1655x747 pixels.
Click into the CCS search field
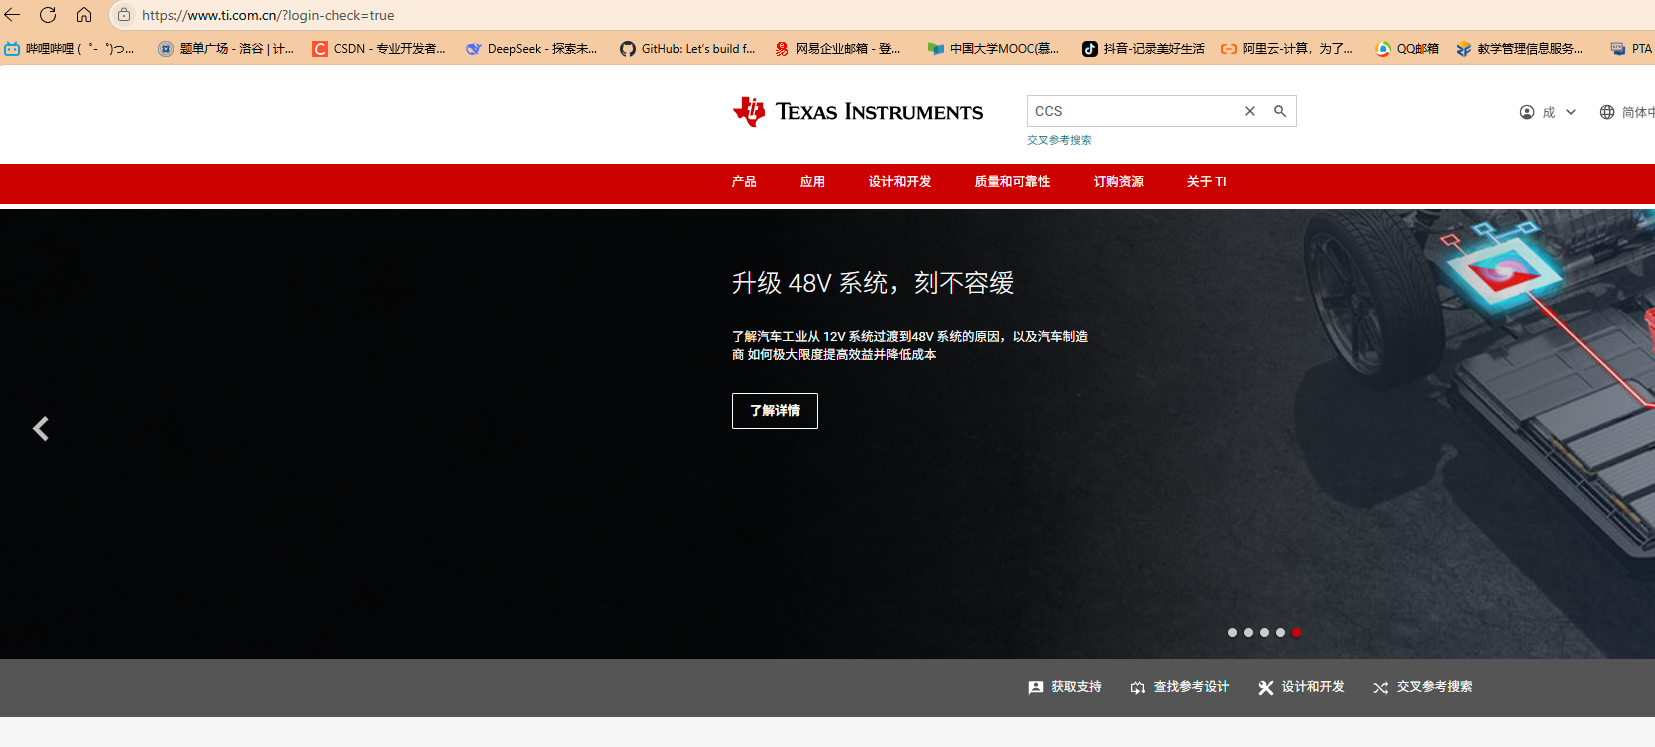[x=1130, y=111]
